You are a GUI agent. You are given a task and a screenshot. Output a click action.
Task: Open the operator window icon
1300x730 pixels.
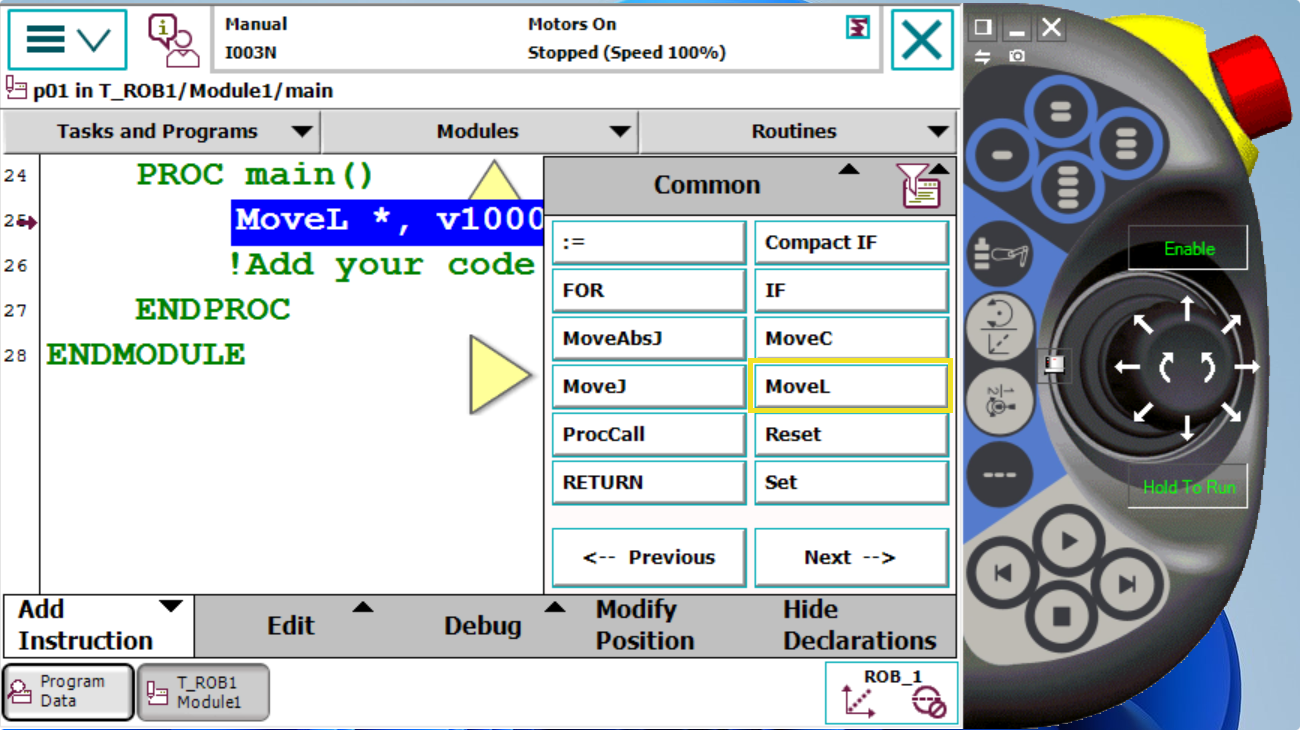point(173,40)
